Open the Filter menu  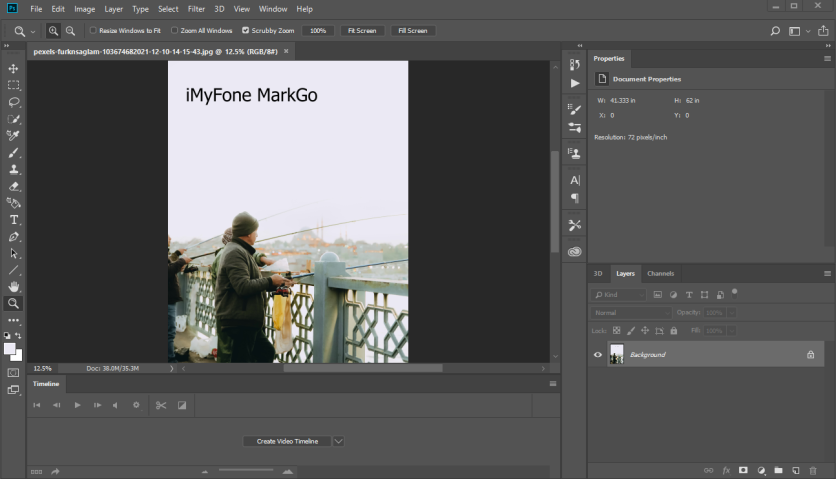pyautogui.click(x=196, y=9)
